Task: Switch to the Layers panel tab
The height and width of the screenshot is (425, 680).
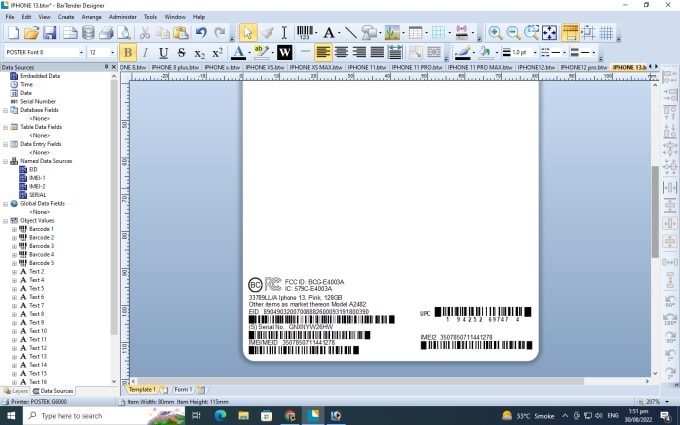Action: click(16, 391)
